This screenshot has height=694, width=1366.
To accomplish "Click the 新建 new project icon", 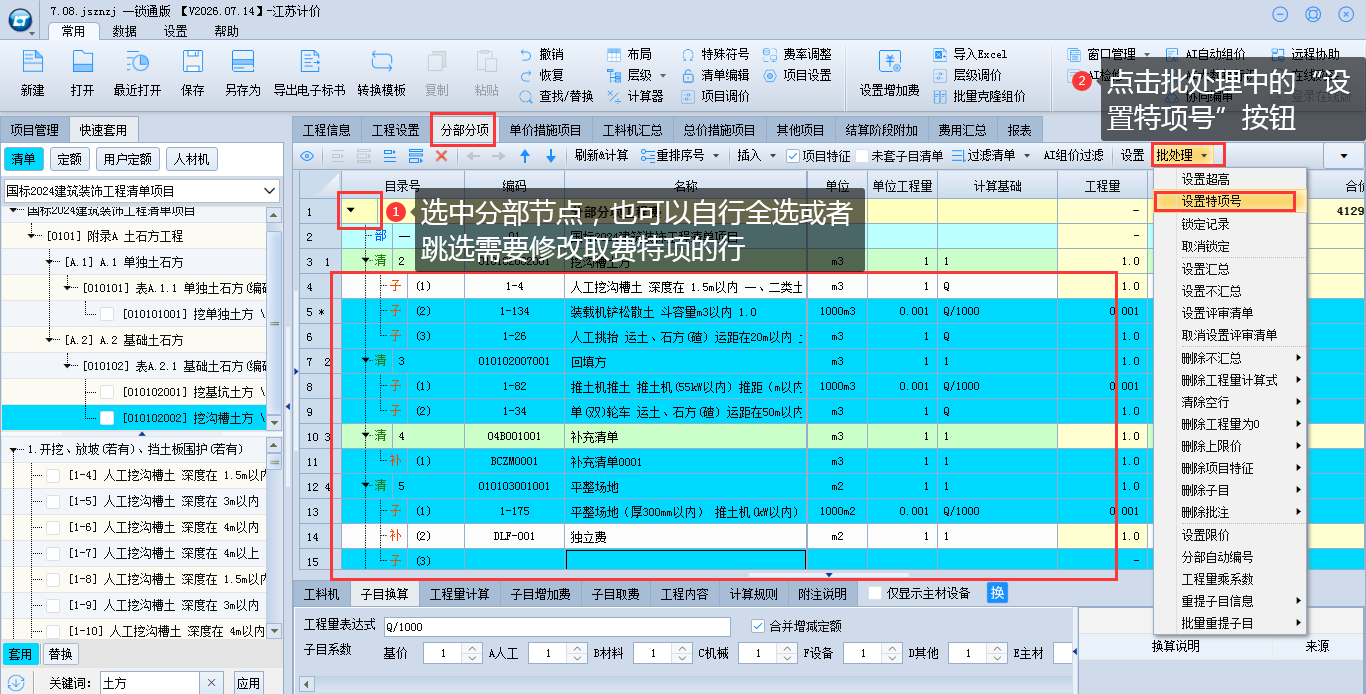I will [x=32, y=62].
